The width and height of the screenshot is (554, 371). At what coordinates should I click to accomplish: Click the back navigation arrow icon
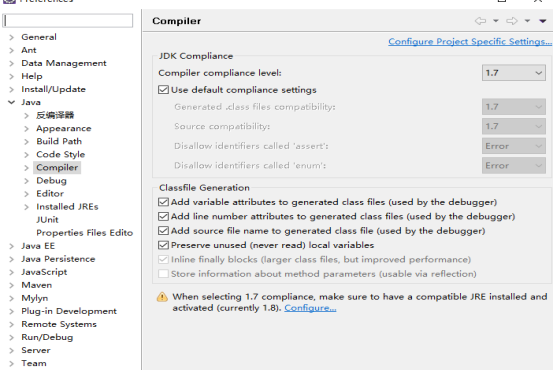[480, 21]
